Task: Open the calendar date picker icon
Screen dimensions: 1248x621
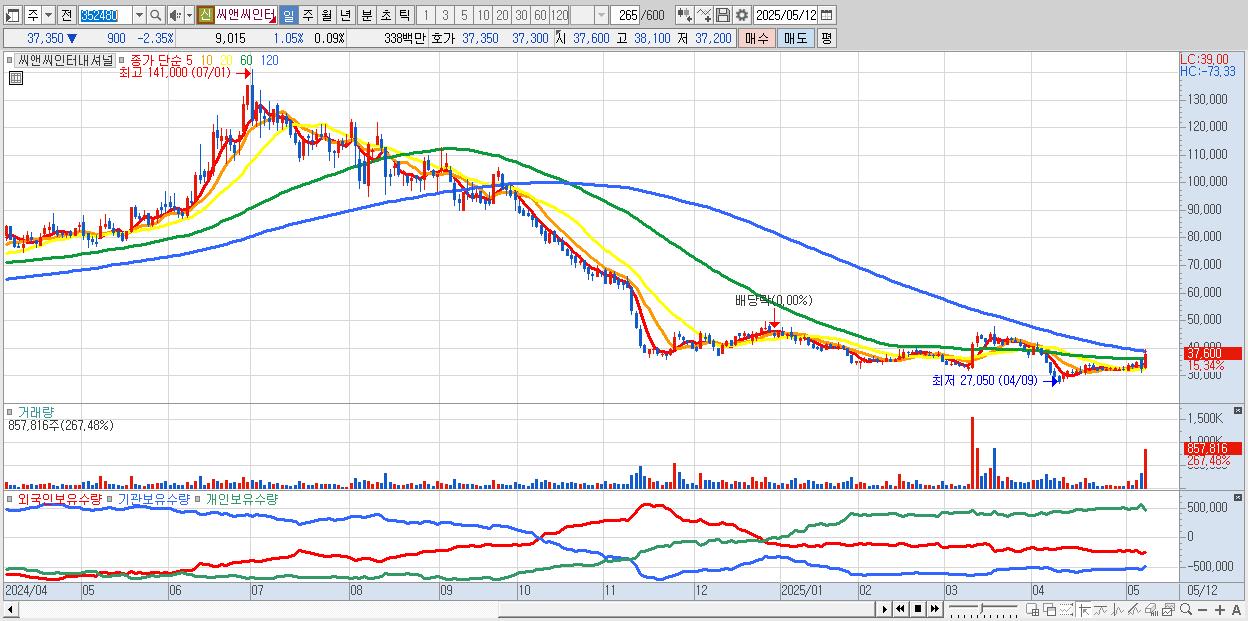Action: point(827,15)
